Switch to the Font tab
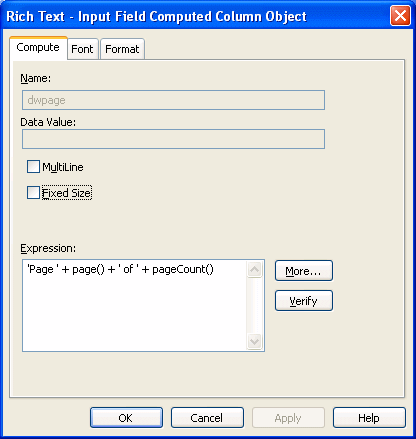416x439 pixels. (x=82, y=49)
